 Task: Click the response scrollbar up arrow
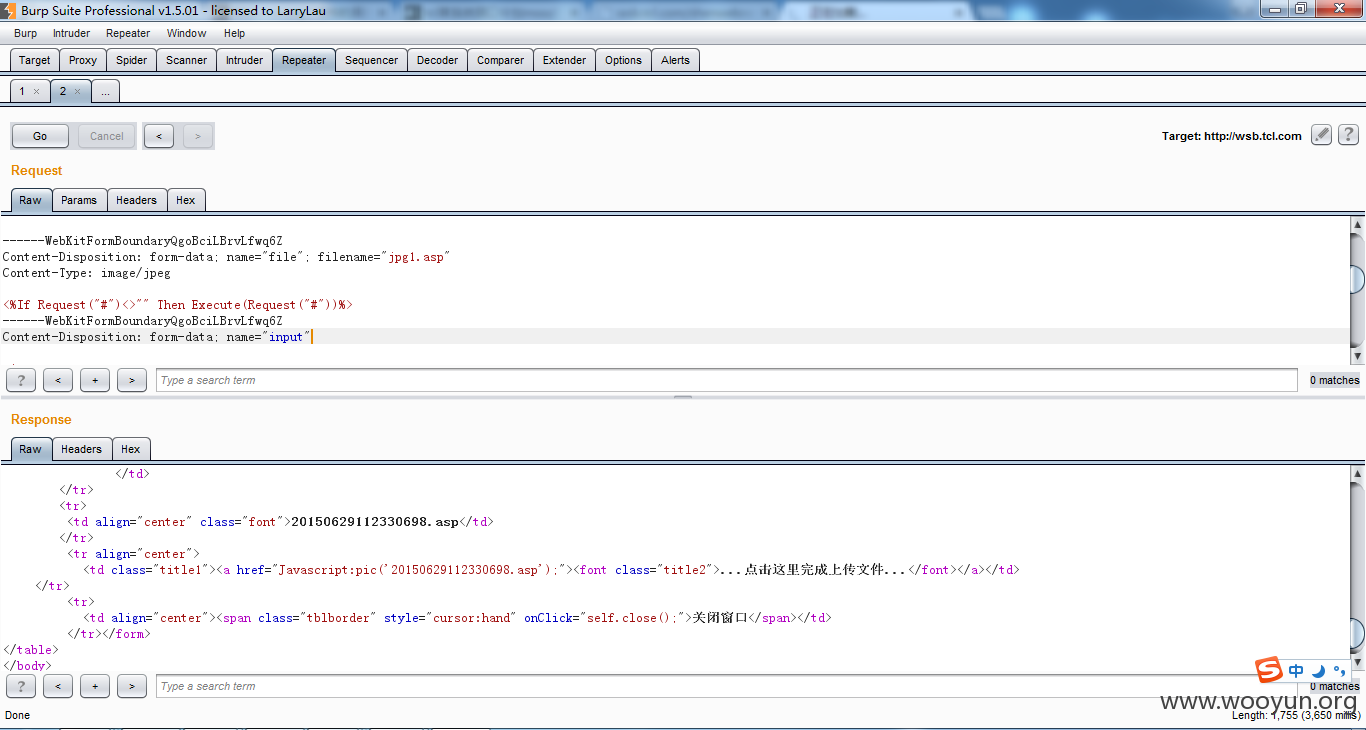pos(1357,473)
